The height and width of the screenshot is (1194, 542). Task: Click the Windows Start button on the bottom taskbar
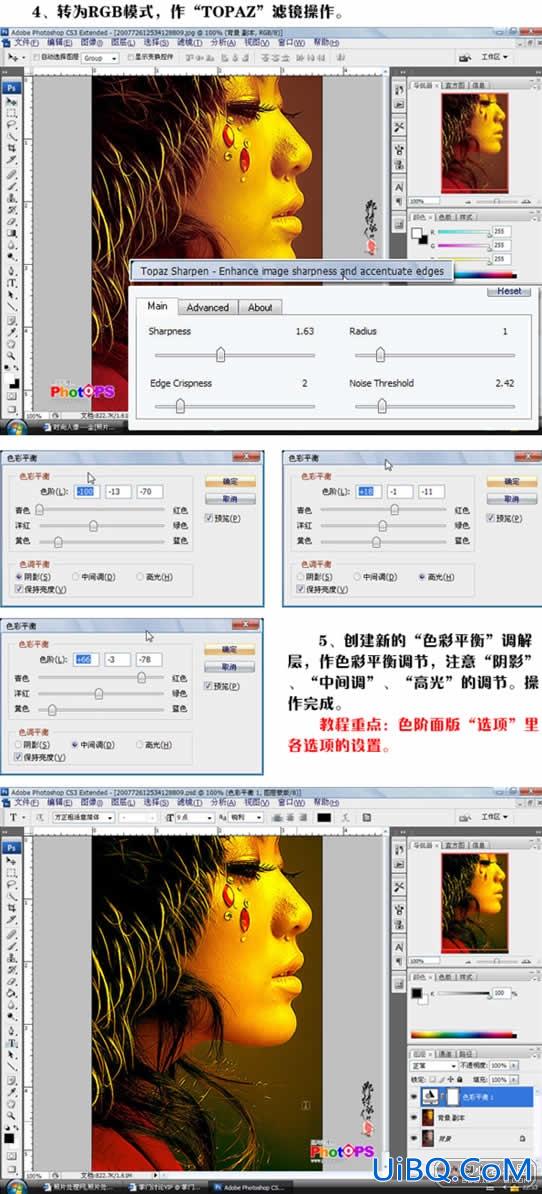[15, 1187]
